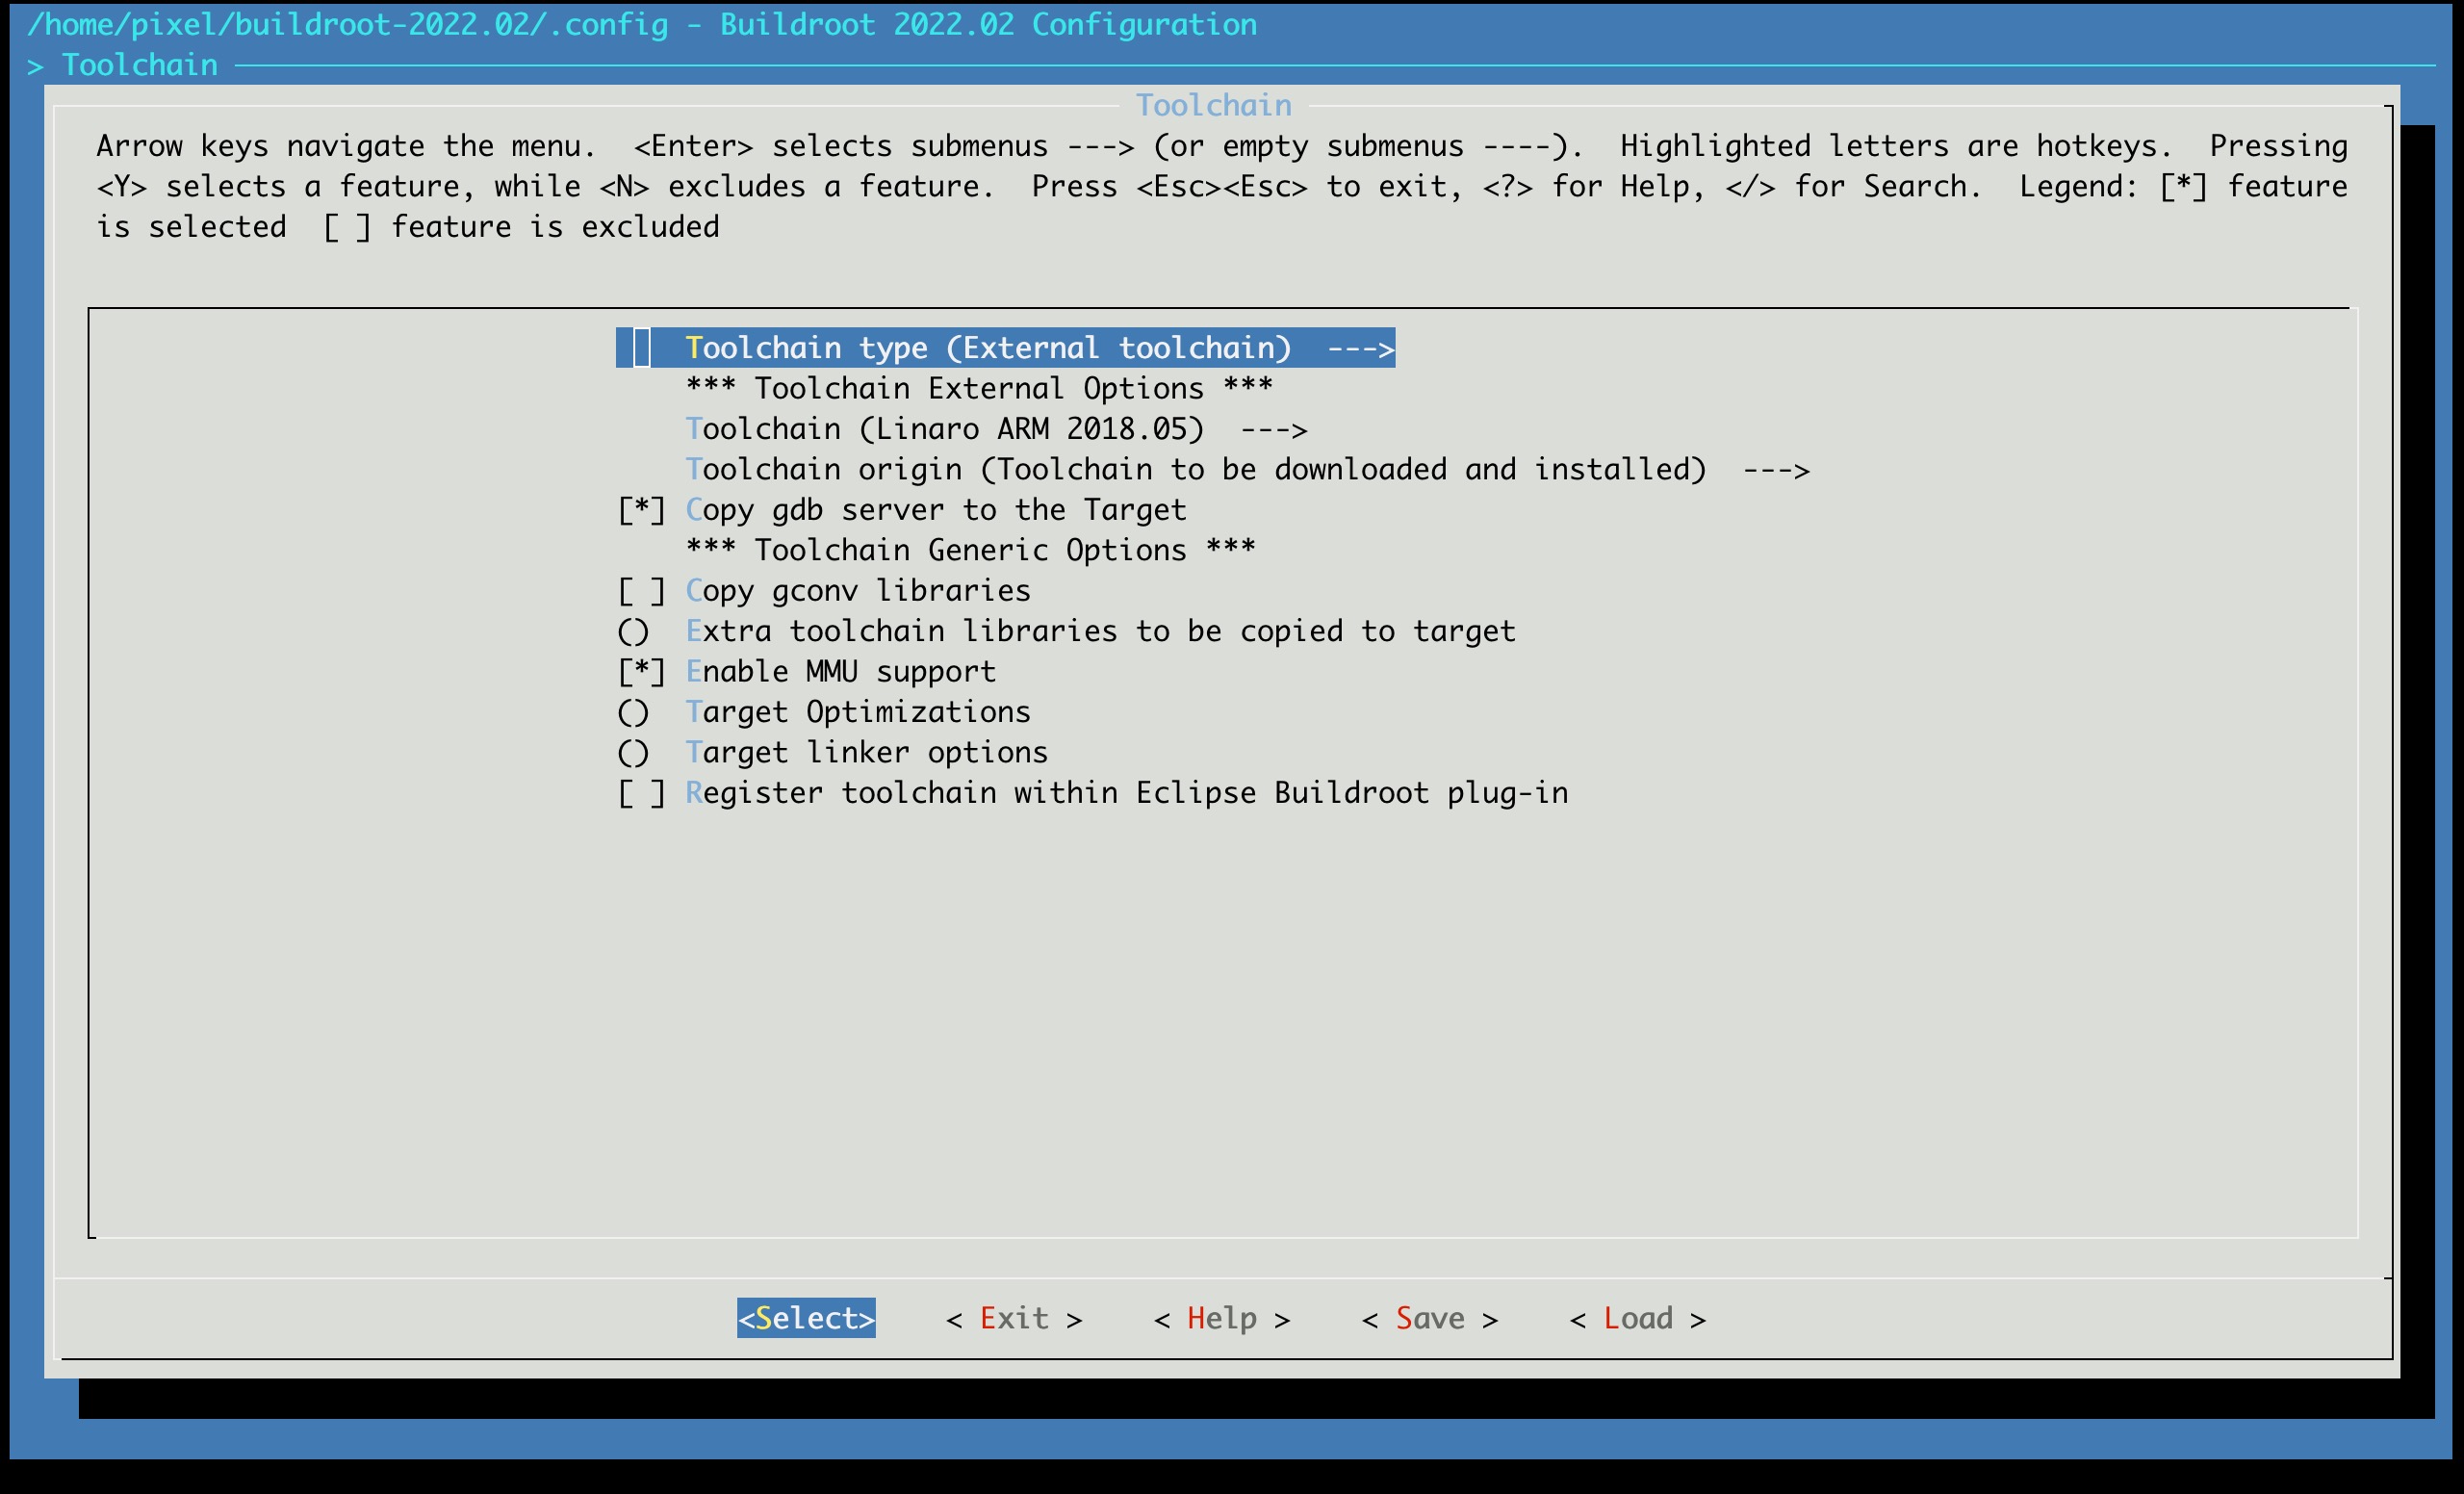
Task: Click the < Help > button
Action: (1222, 1318)
